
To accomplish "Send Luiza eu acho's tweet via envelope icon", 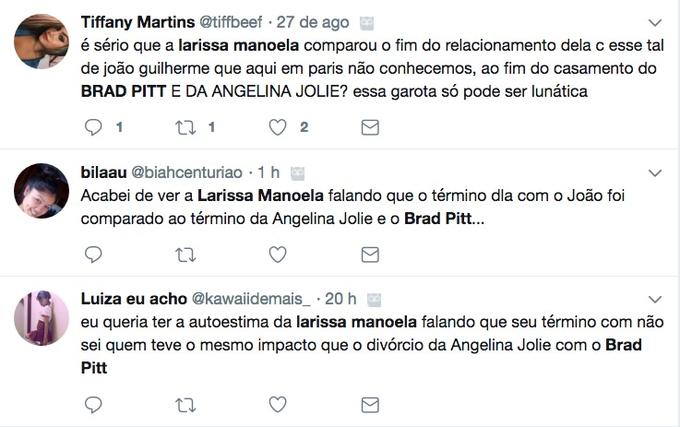I will click(x=369, y=404).
